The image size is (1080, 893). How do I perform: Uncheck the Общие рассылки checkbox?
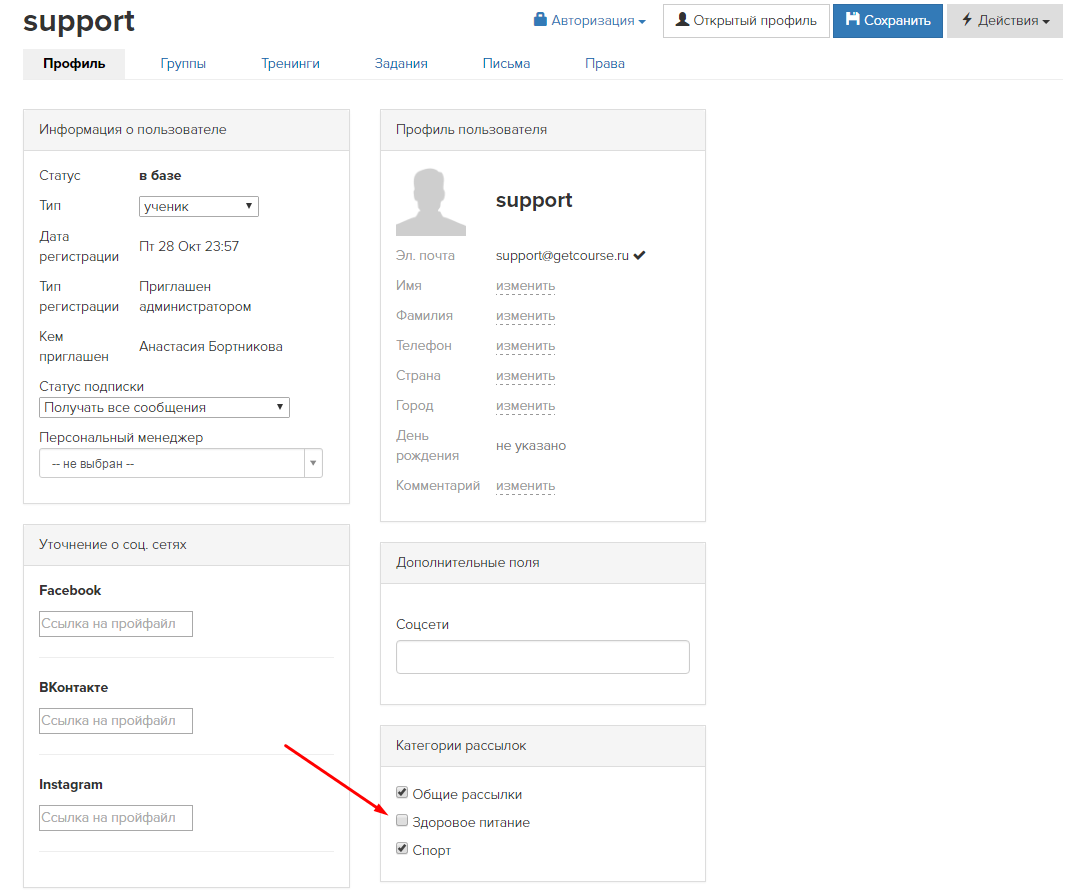click(x=402, y=792)
